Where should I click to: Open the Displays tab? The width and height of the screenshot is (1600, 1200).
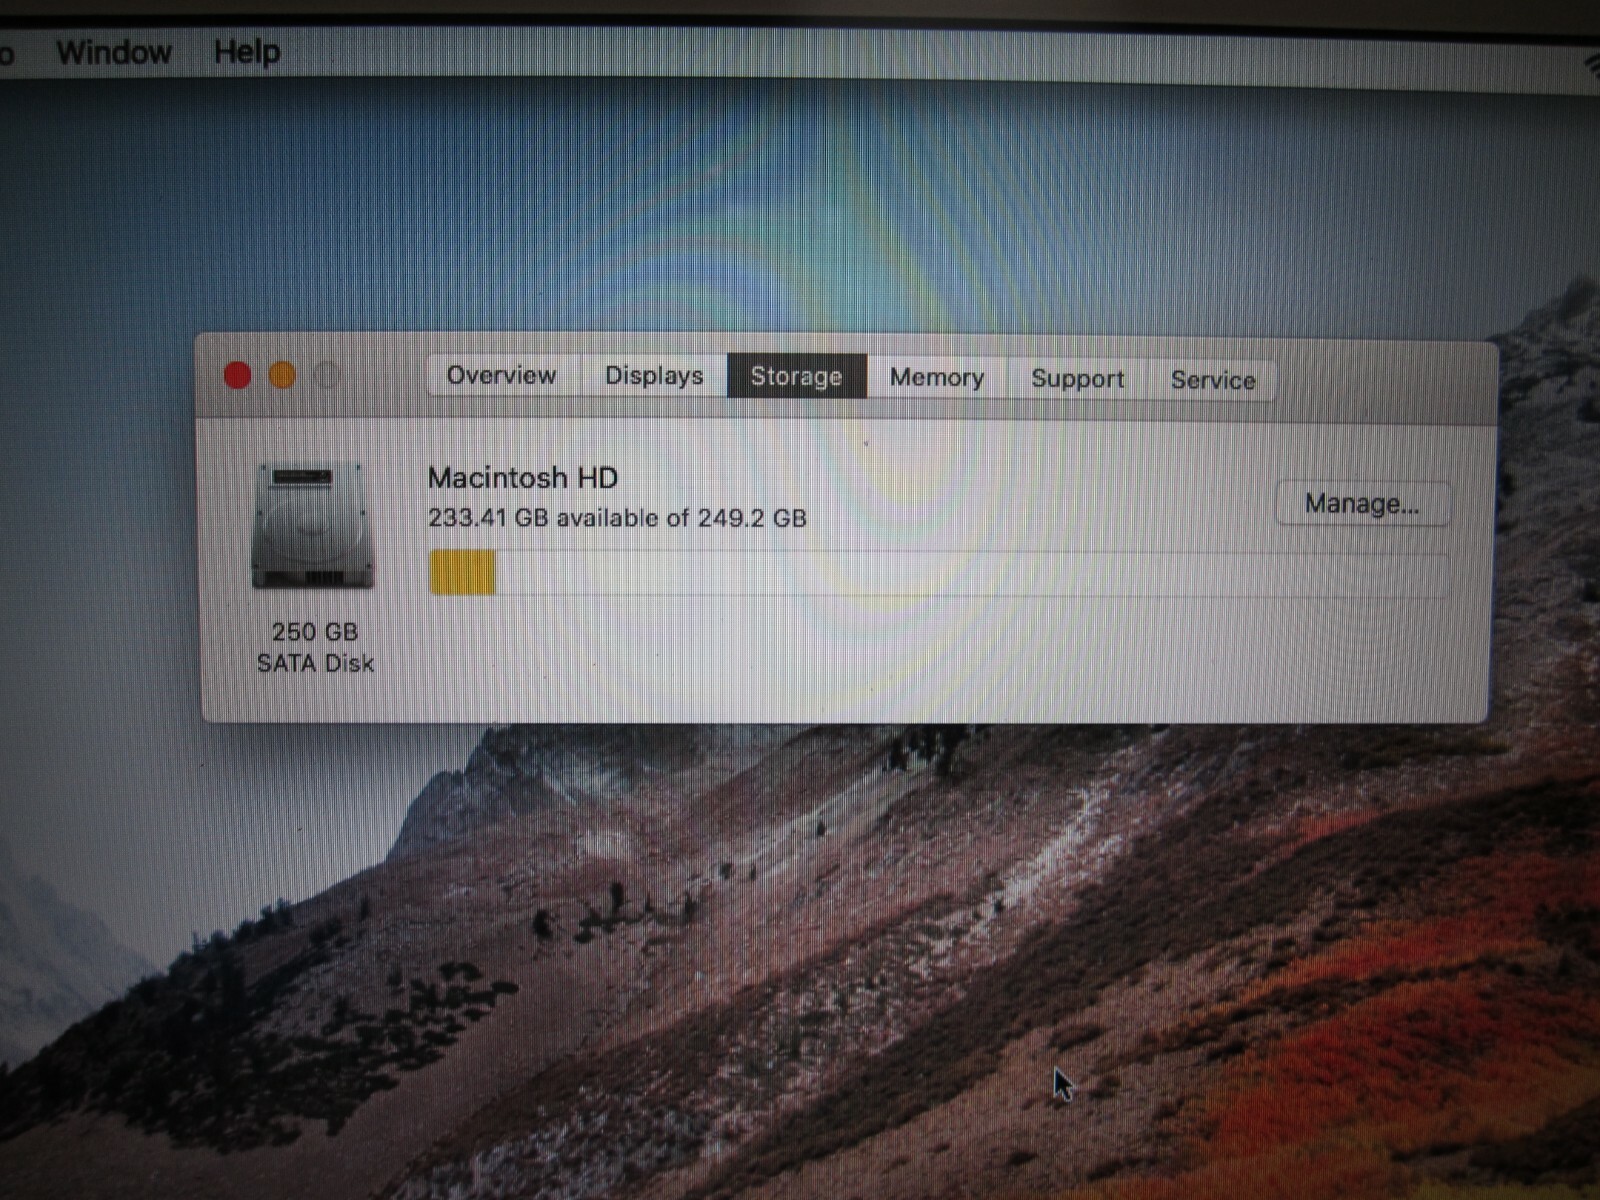tap(654, 376)
